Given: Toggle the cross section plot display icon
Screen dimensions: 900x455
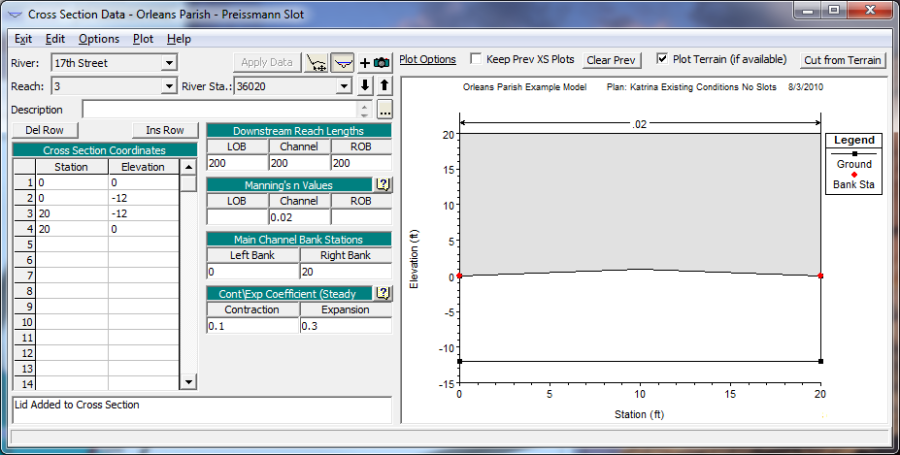Looking at the screenshot, I should click(342, 63).
